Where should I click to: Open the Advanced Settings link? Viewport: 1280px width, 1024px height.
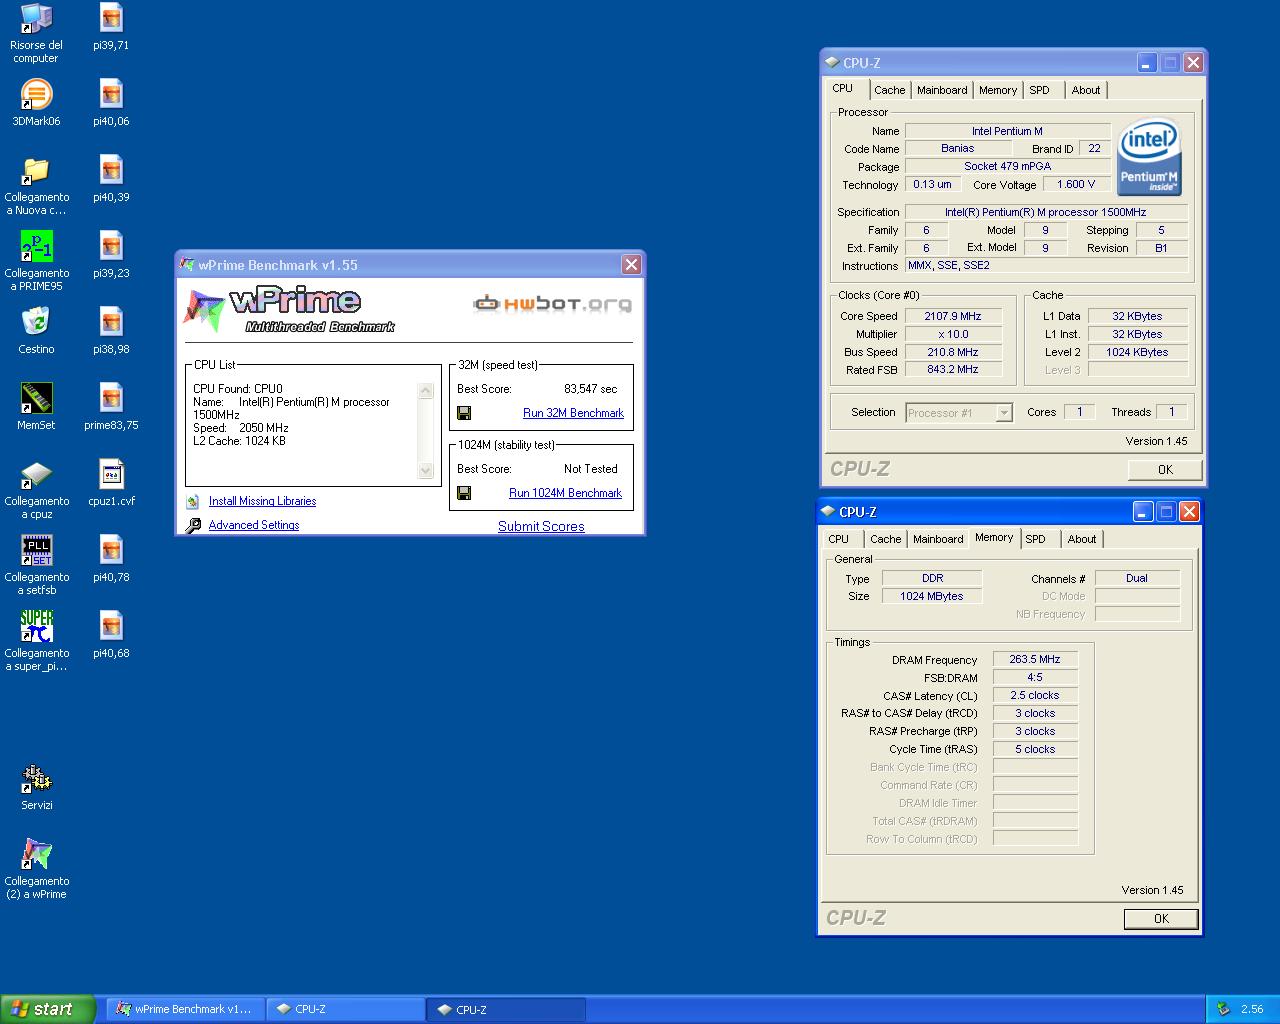254,525
